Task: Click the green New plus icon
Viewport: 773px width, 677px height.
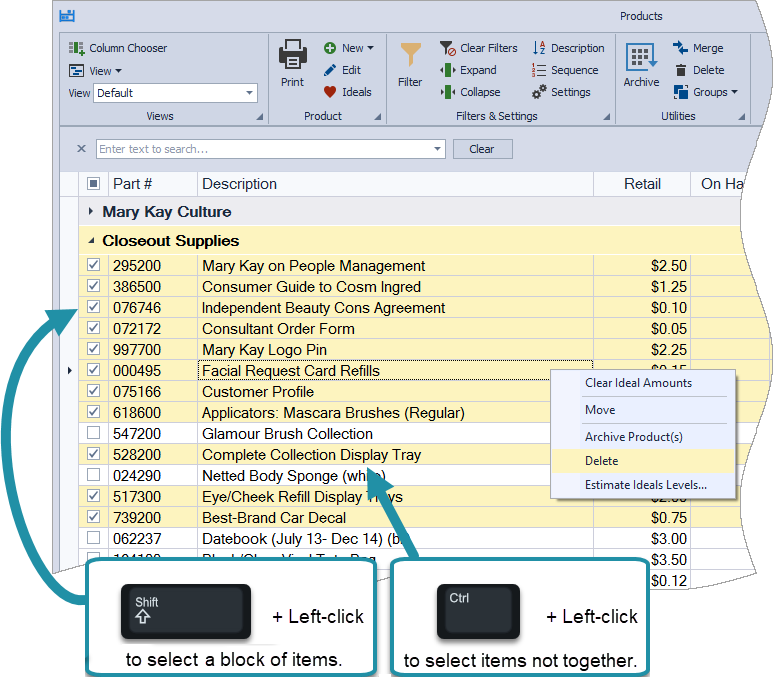Action: (x=330, y=48)
